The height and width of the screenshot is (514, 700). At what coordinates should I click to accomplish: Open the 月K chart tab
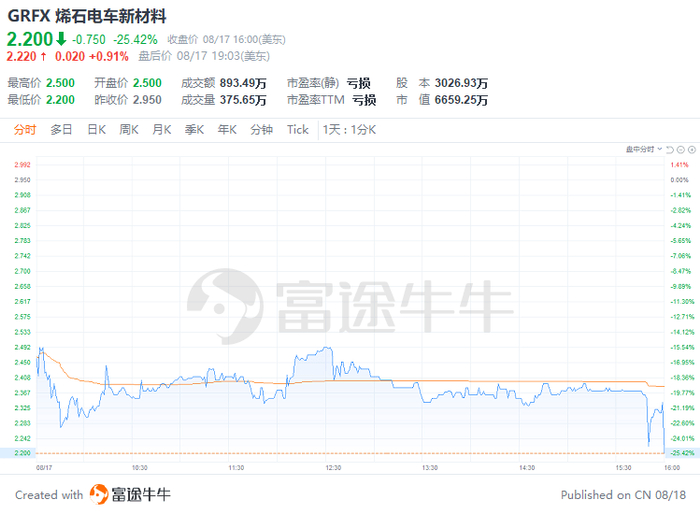click(x=162, y=130)
